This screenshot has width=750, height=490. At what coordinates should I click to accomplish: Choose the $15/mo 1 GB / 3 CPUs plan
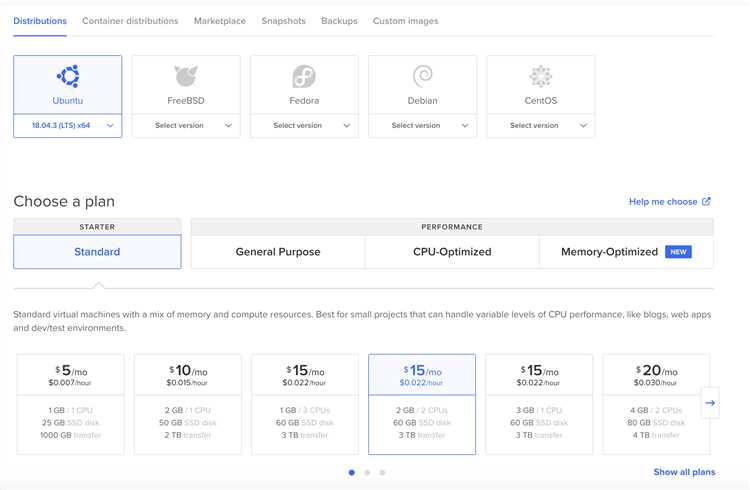coord(305,404)
